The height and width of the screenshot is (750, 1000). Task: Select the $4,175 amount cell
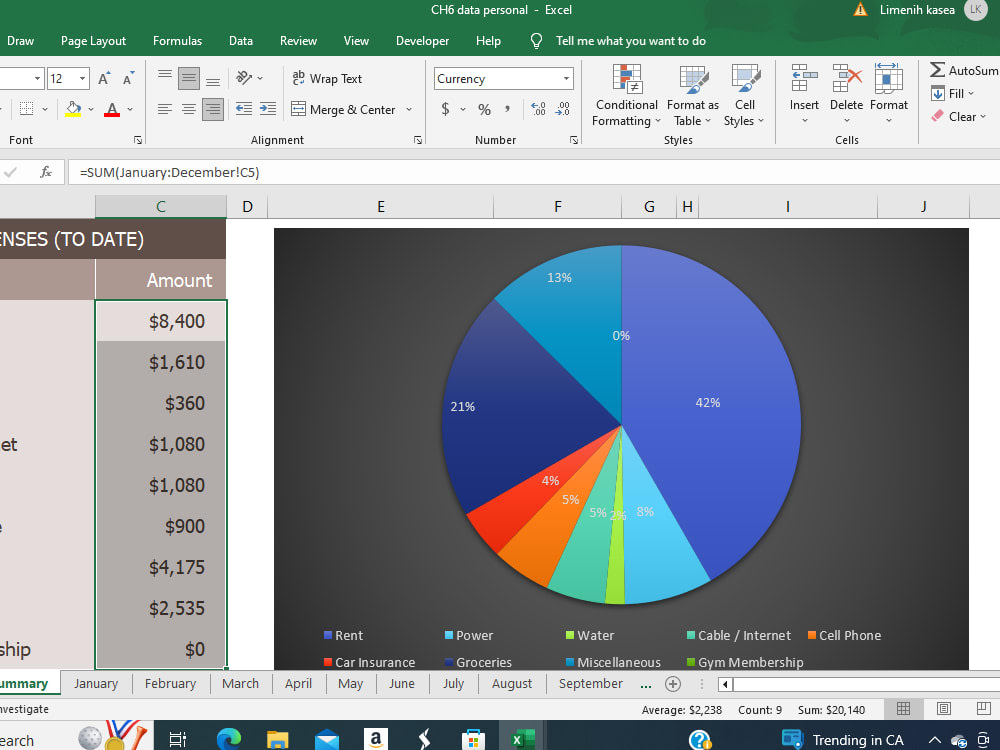[161, 567]
